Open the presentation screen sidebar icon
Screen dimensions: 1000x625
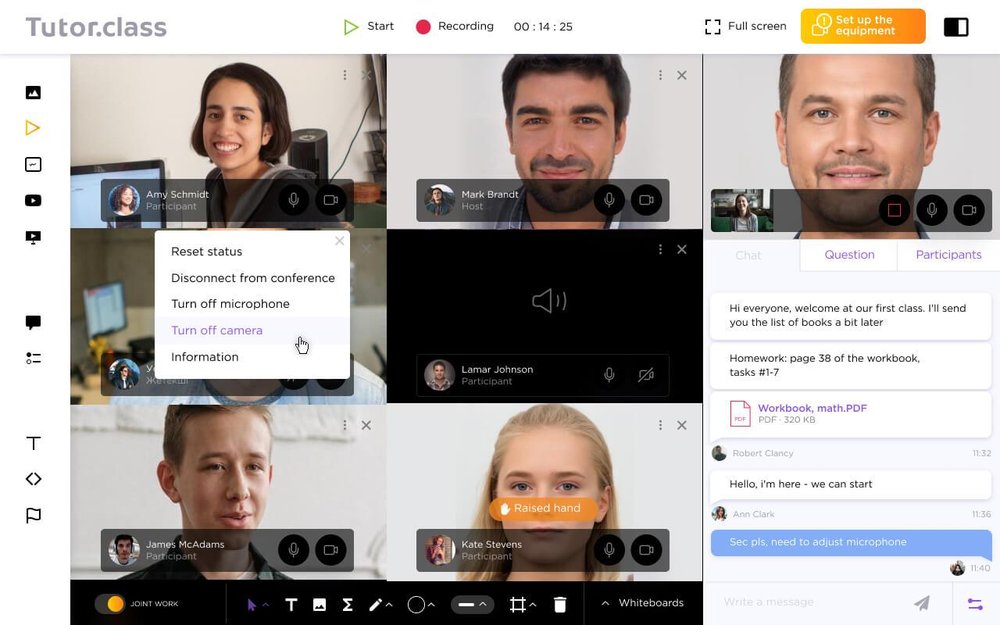33,237
